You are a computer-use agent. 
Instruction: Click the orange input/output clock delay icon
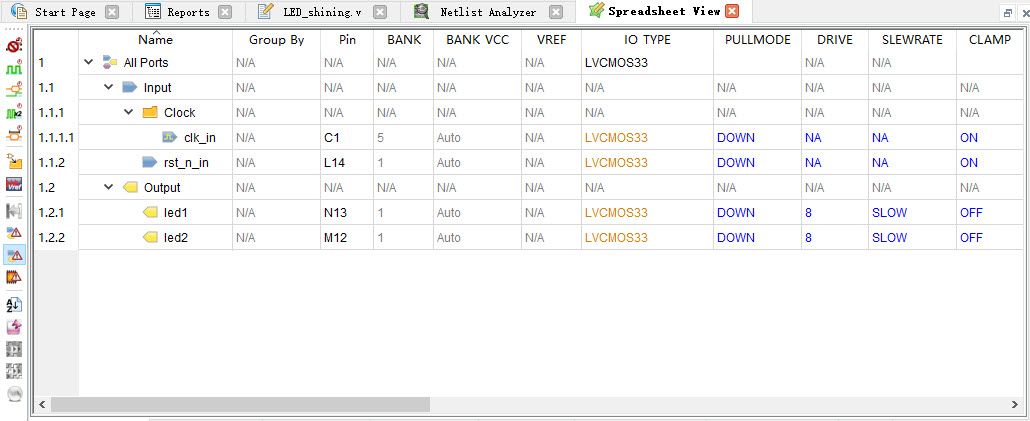coord(14,90)
